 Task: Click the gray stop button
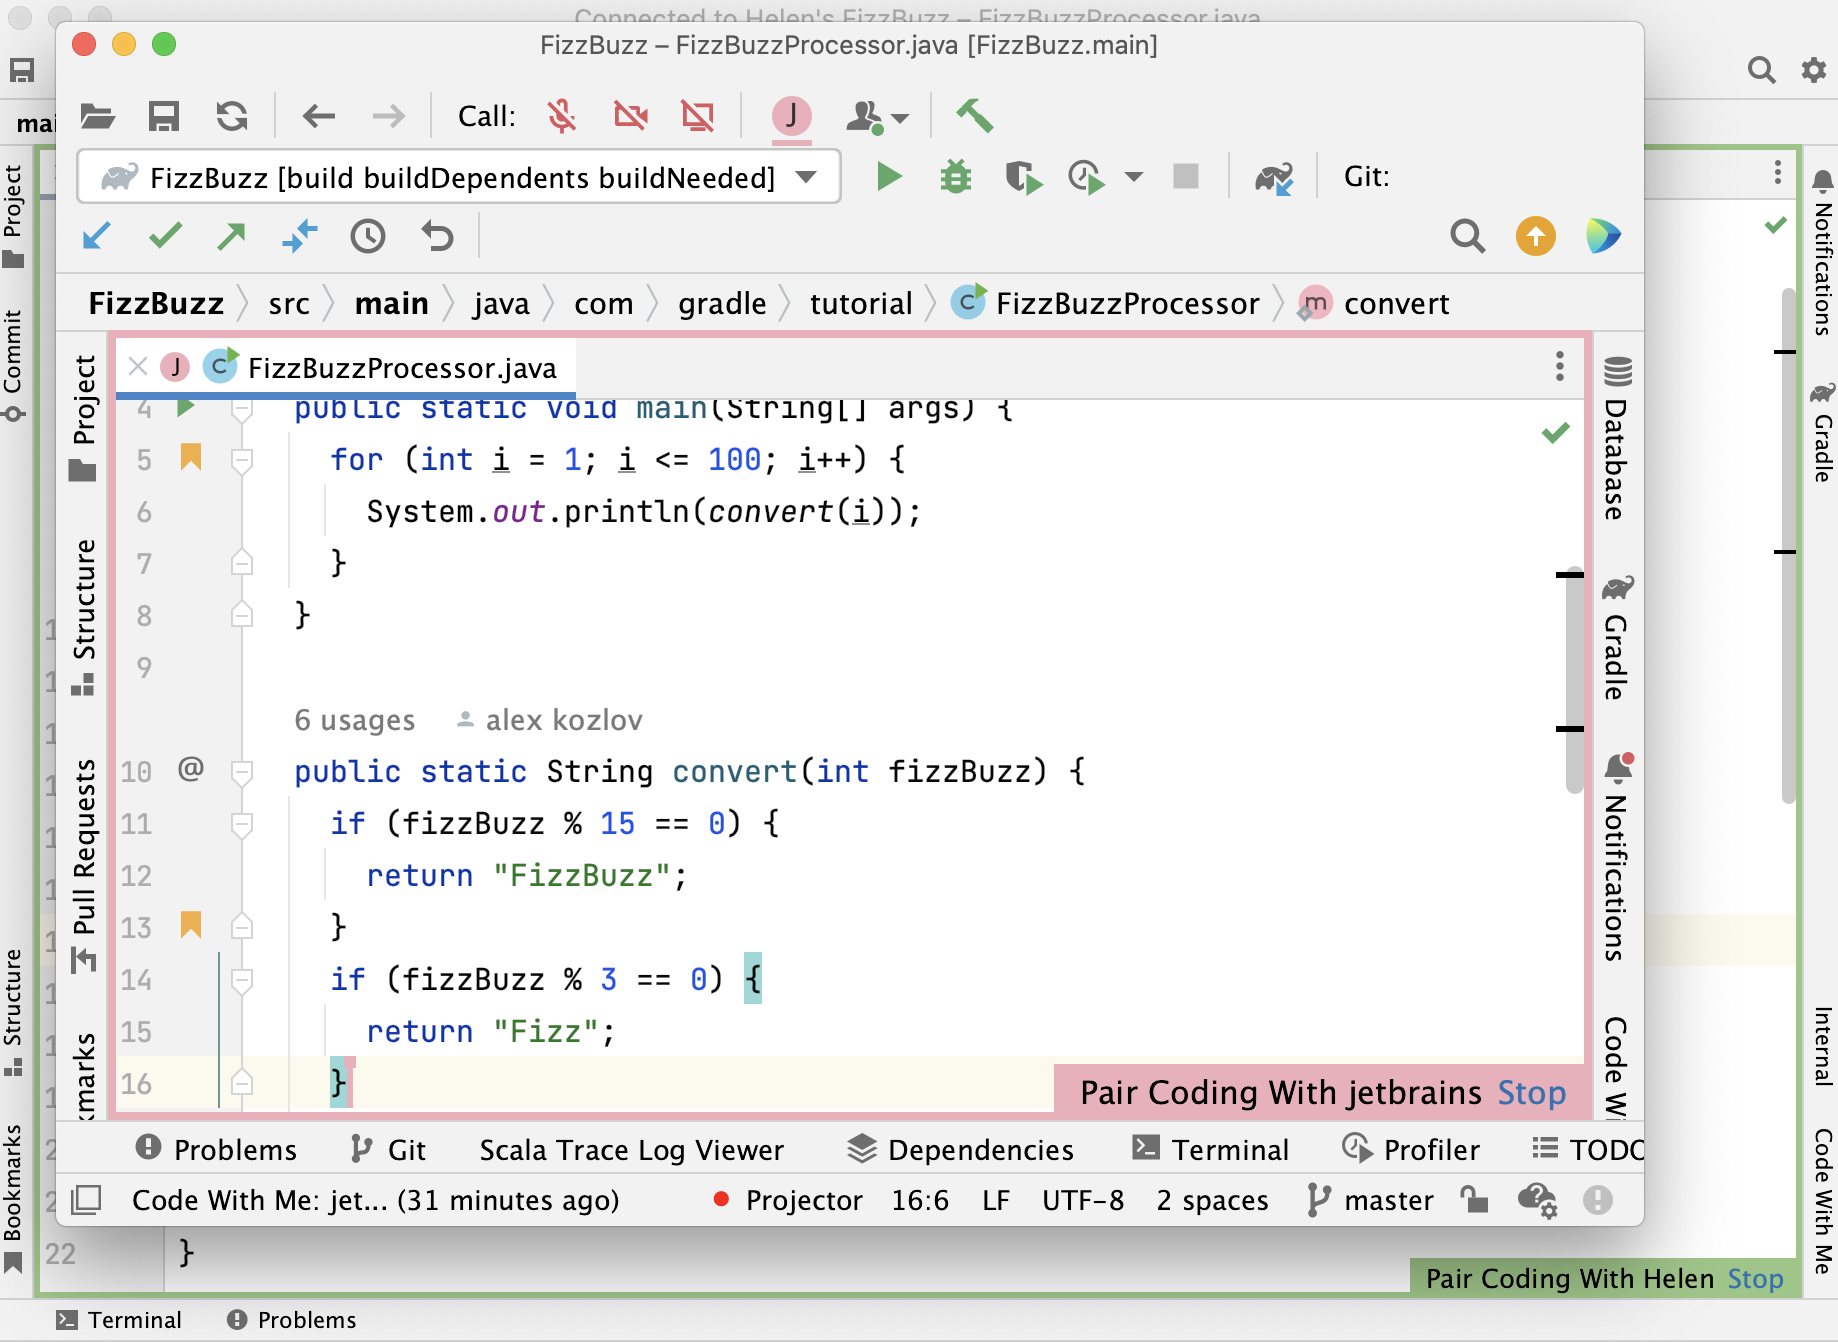tap(1186, 177)
